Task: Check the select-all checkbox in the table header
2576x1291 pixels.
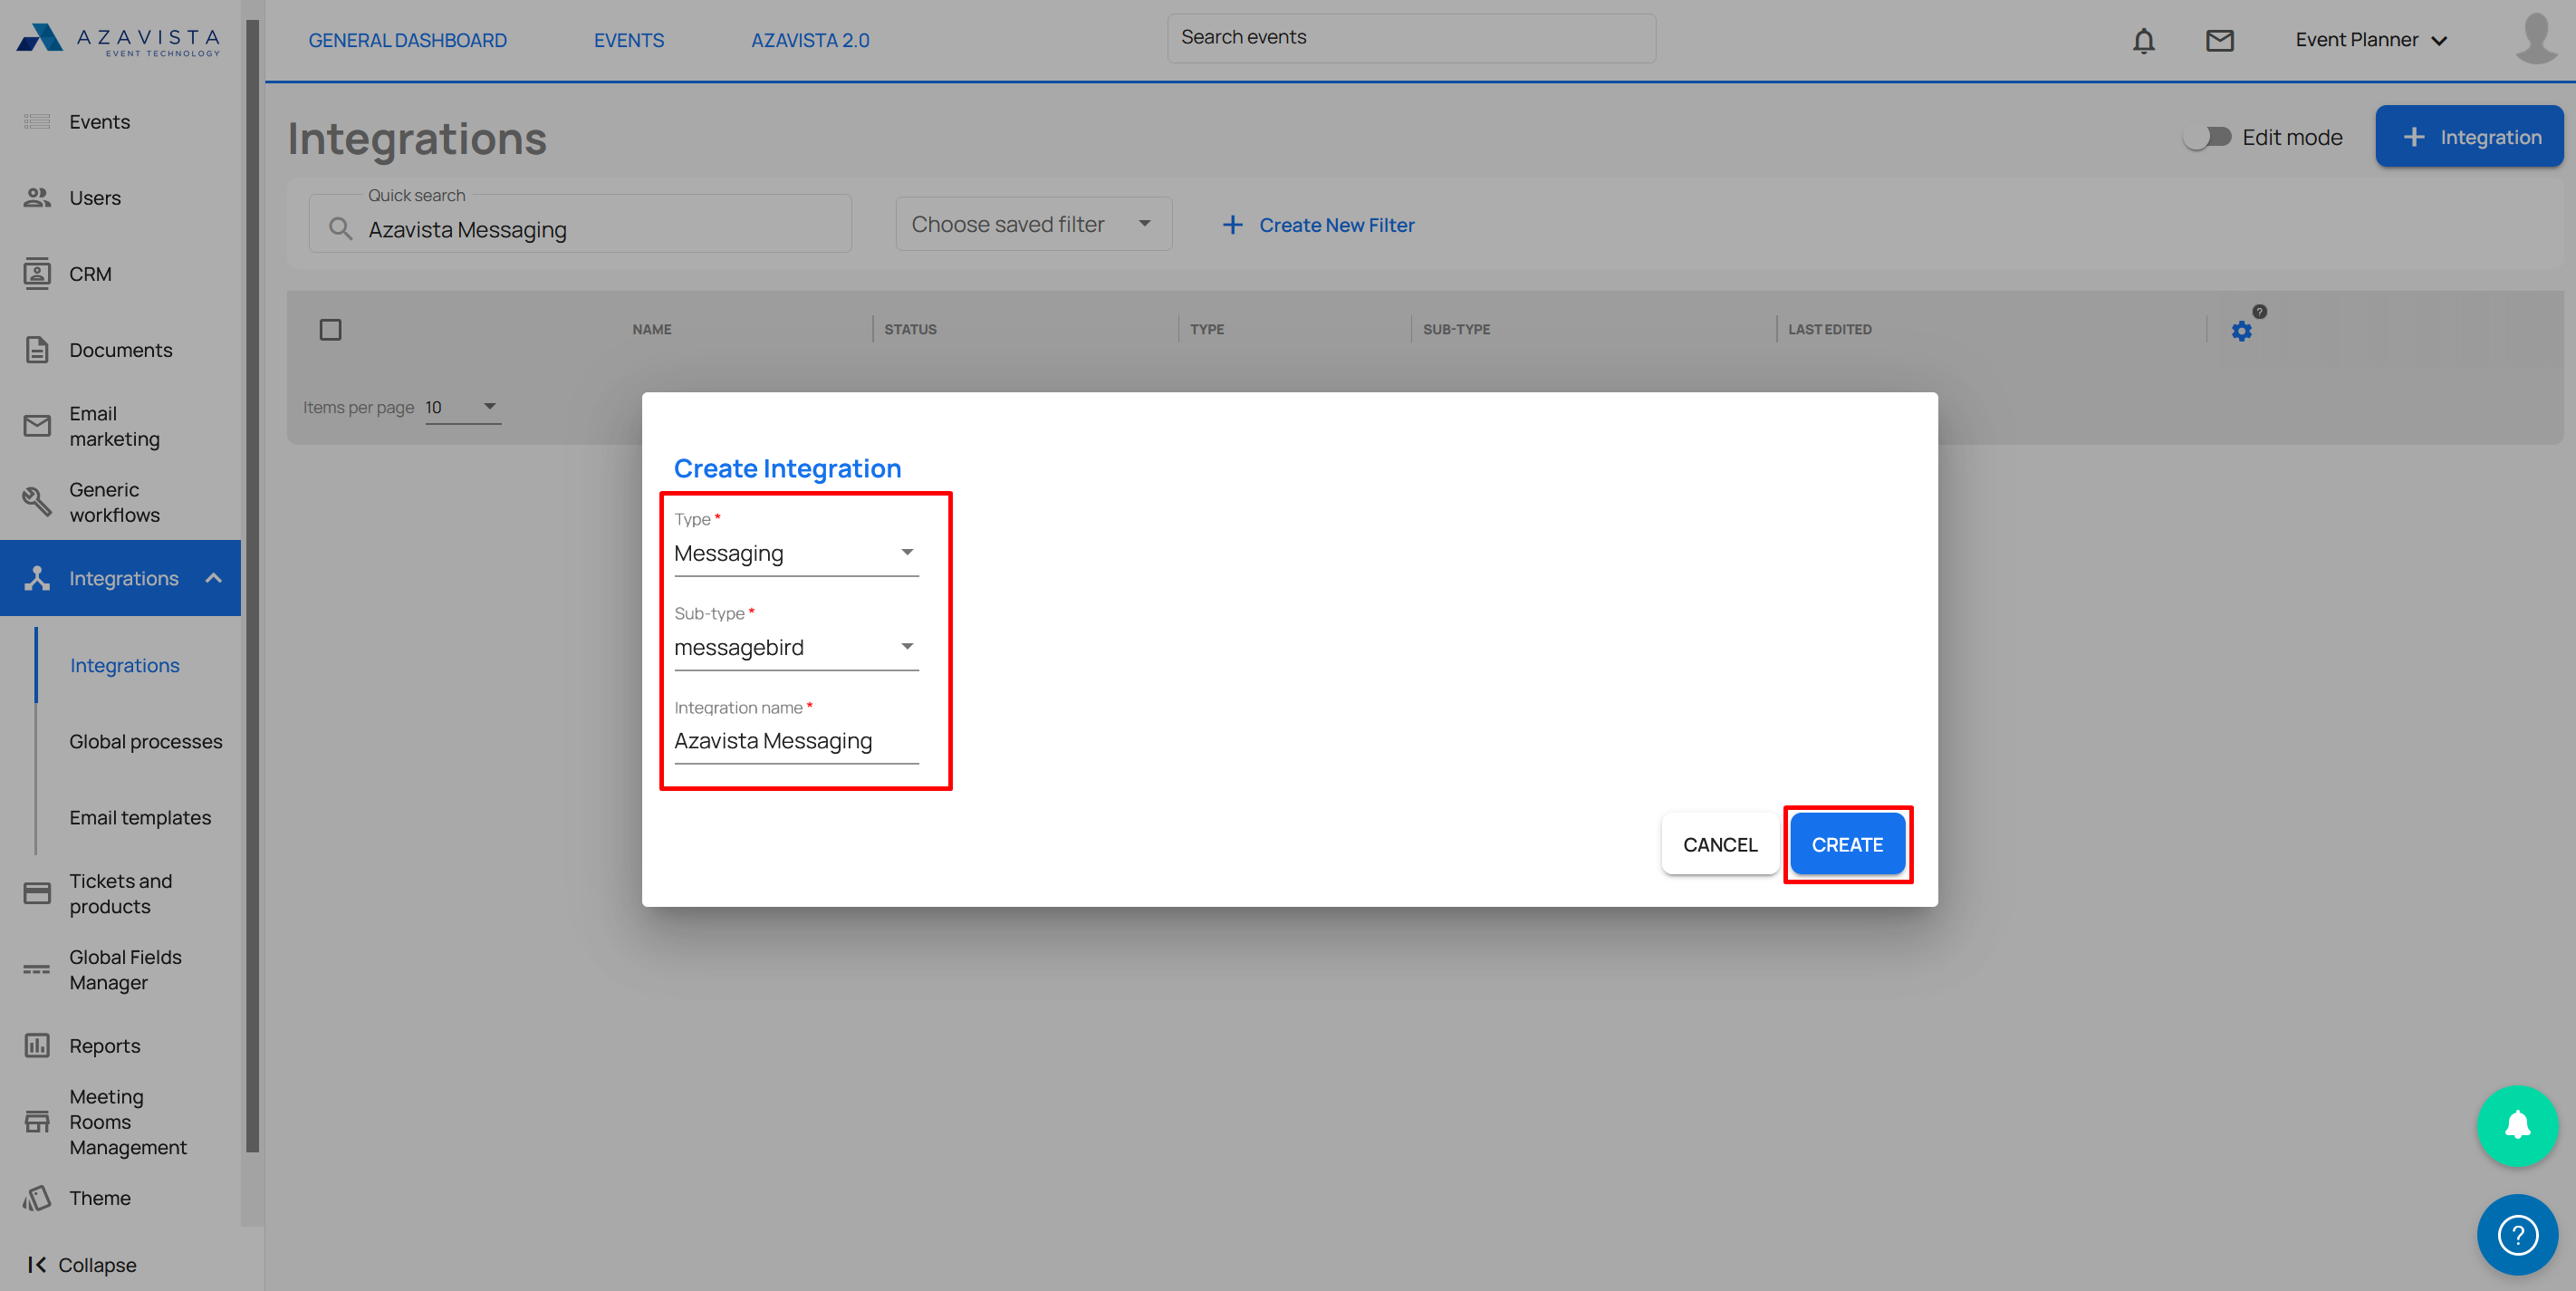Action: pos(330,329)
